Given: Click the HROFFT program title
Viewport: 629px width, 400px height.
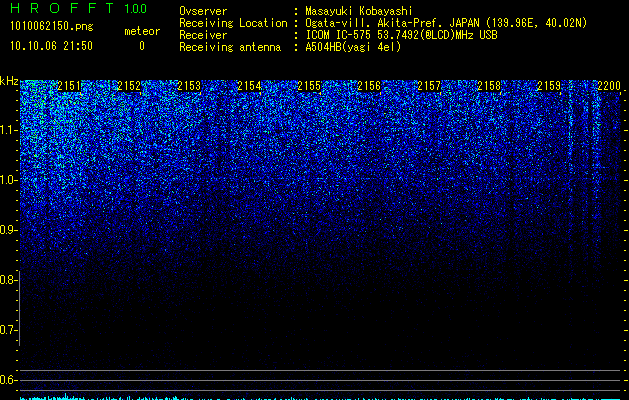Looking at the screenshot, I should click(x=62, y=8).
